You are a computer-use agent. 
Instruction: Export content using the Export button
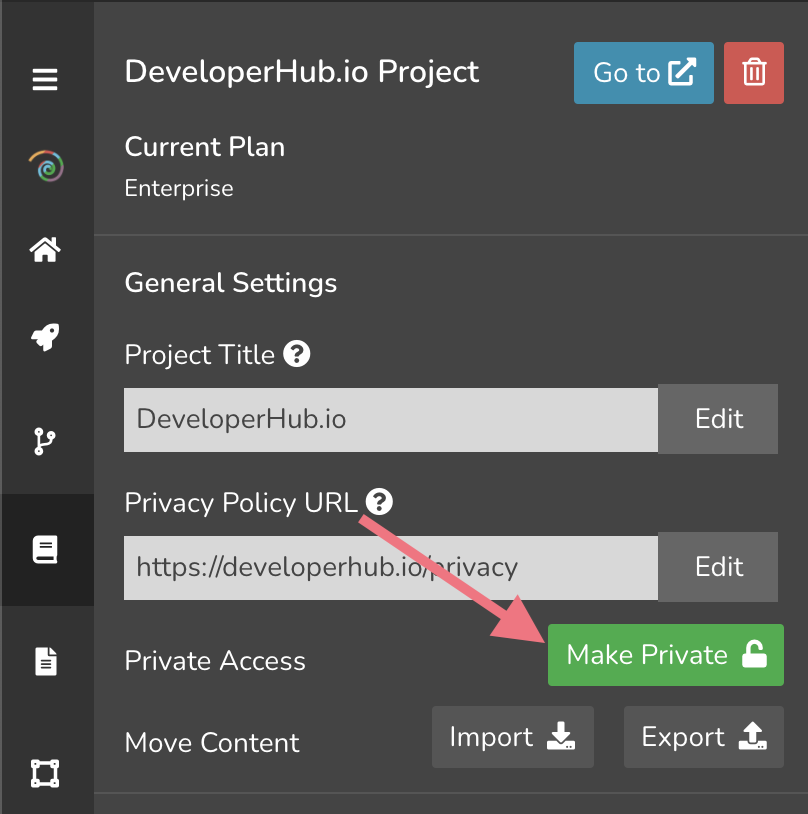(x=703, y=737)
